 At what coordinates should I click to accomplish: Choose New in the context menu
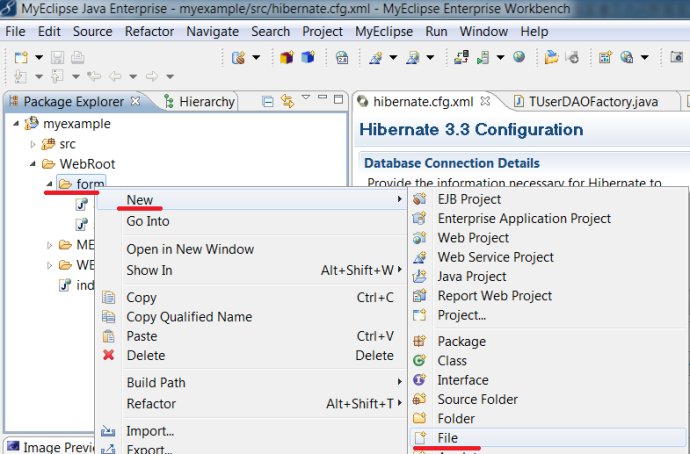click(x=252, y=200)
